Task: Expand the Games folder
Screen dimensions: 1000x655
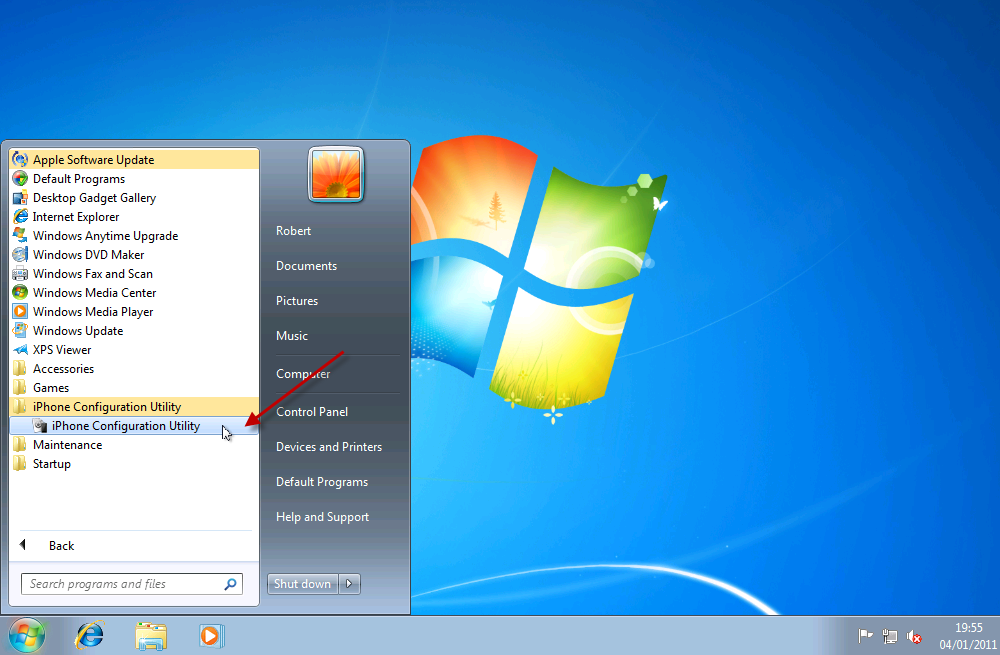Action: click(51, 388)
